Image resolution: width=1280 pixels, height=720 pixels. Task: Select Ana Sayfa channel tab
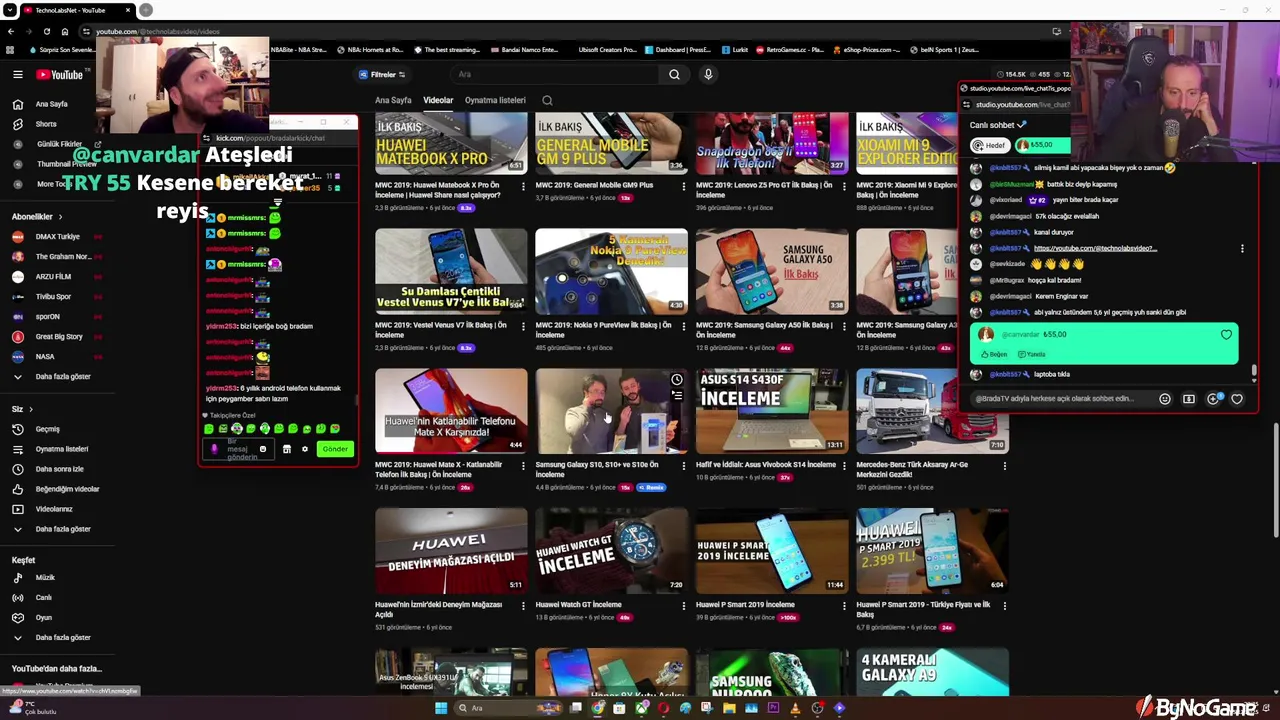(x=393, y=100)
